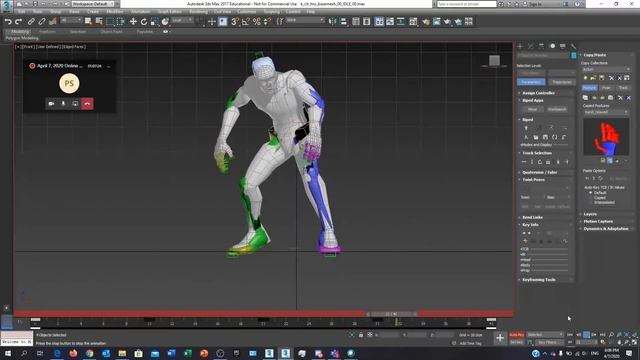This screenshot has height=360, width=640.
Task: Open the Copied Postures dropdown
Action: tap(606, 112)
